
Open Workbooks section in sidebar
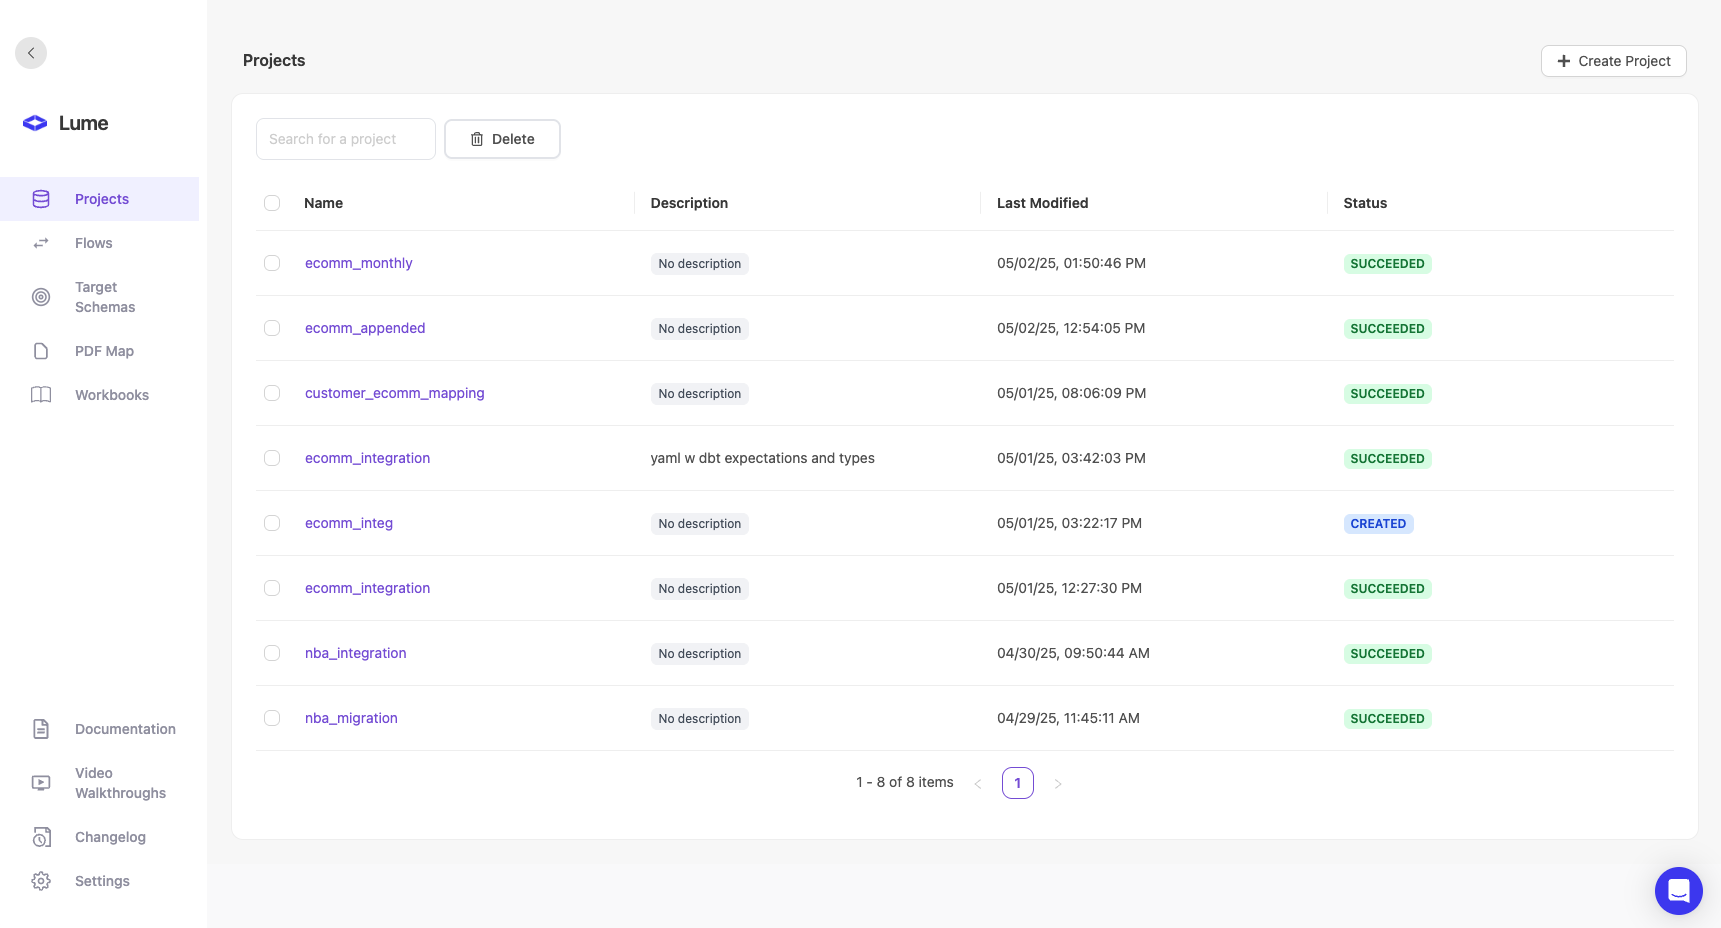click(100, 395)
